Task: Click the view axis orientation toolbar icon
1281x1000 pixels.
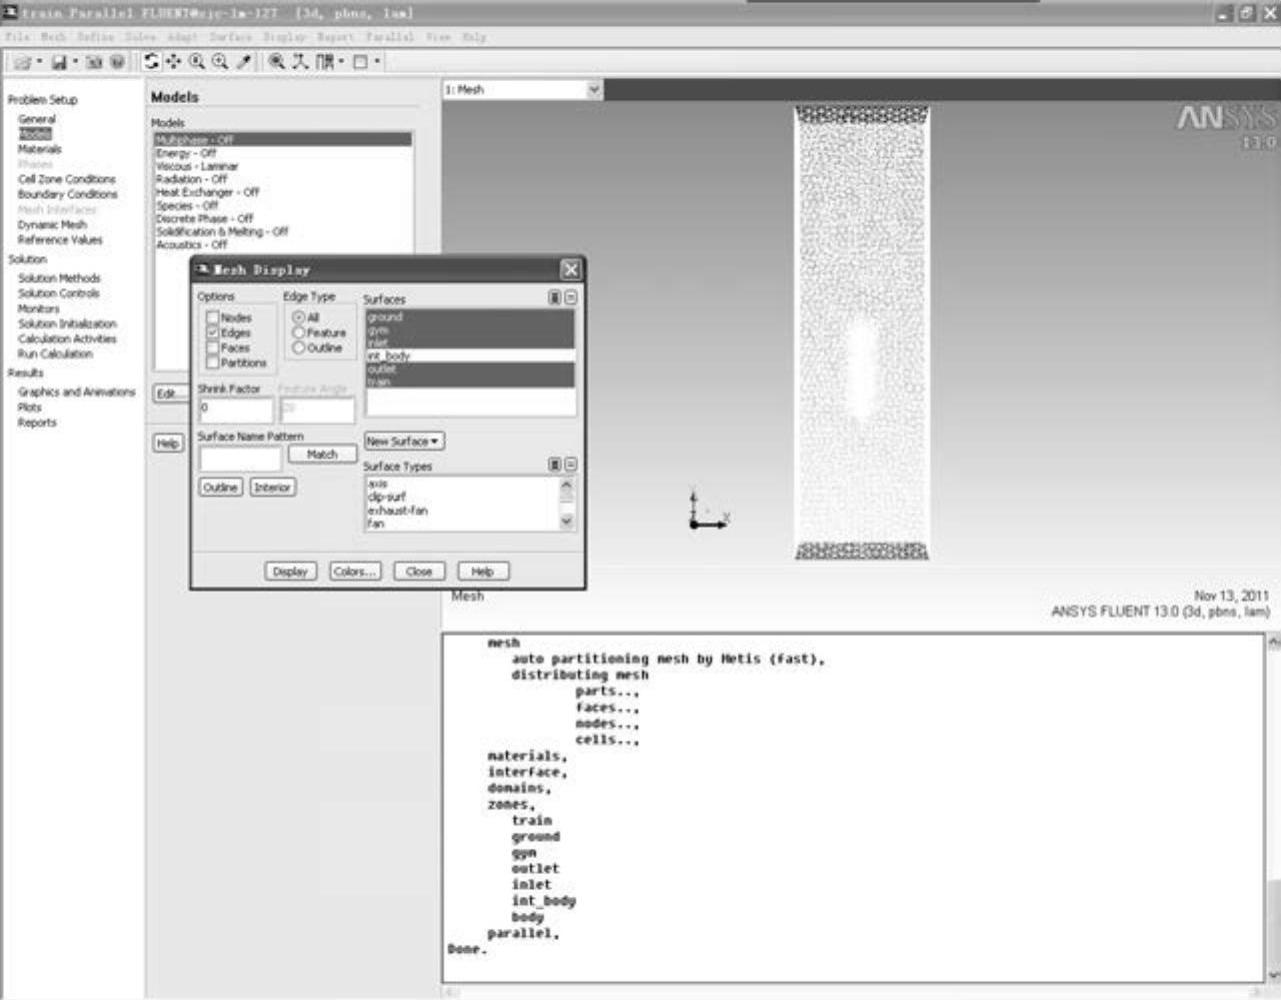Action: pyautogui.click(x=300, y=62)
